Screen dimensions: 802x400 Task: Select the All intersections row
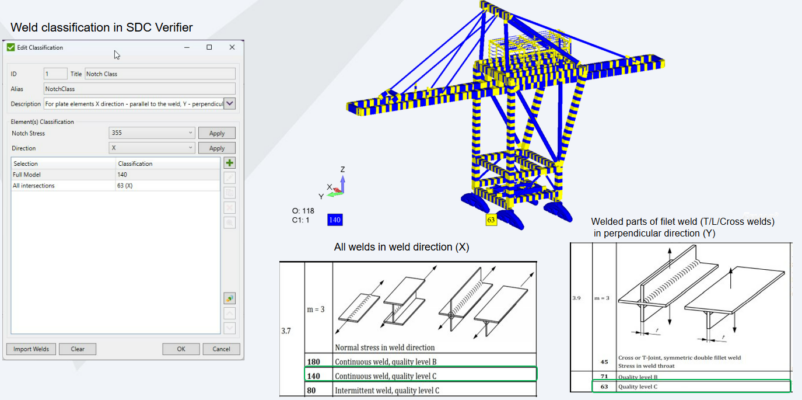(116, 186)
